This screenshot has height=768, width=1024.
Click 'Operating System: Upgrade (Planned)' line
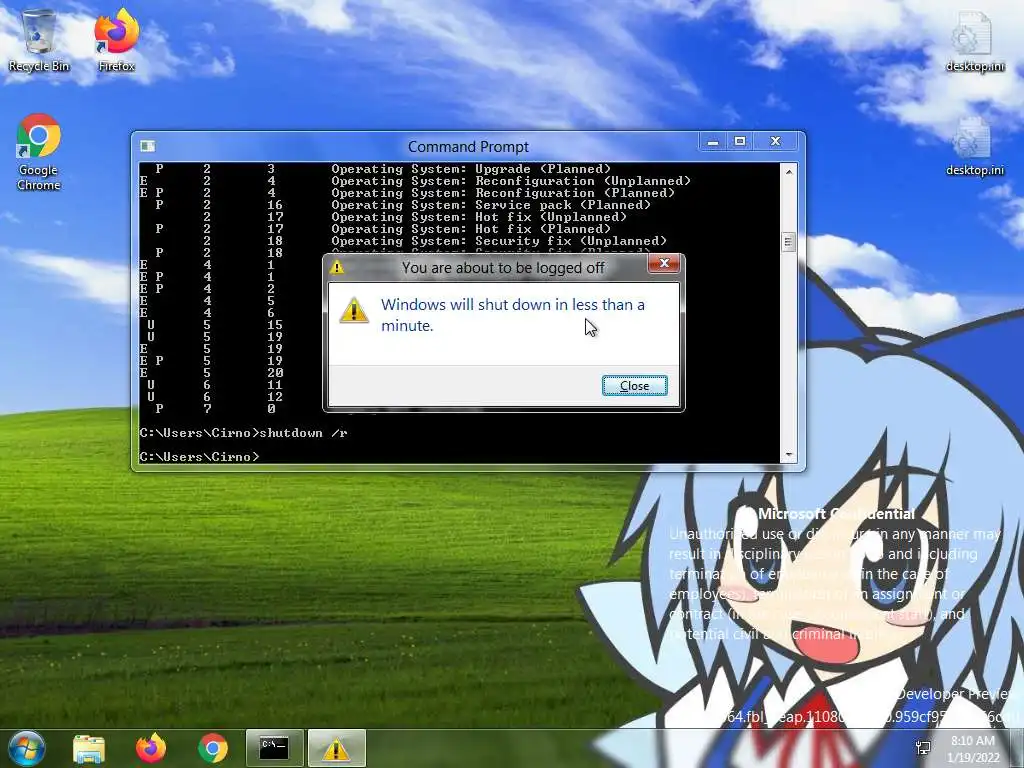471,169
